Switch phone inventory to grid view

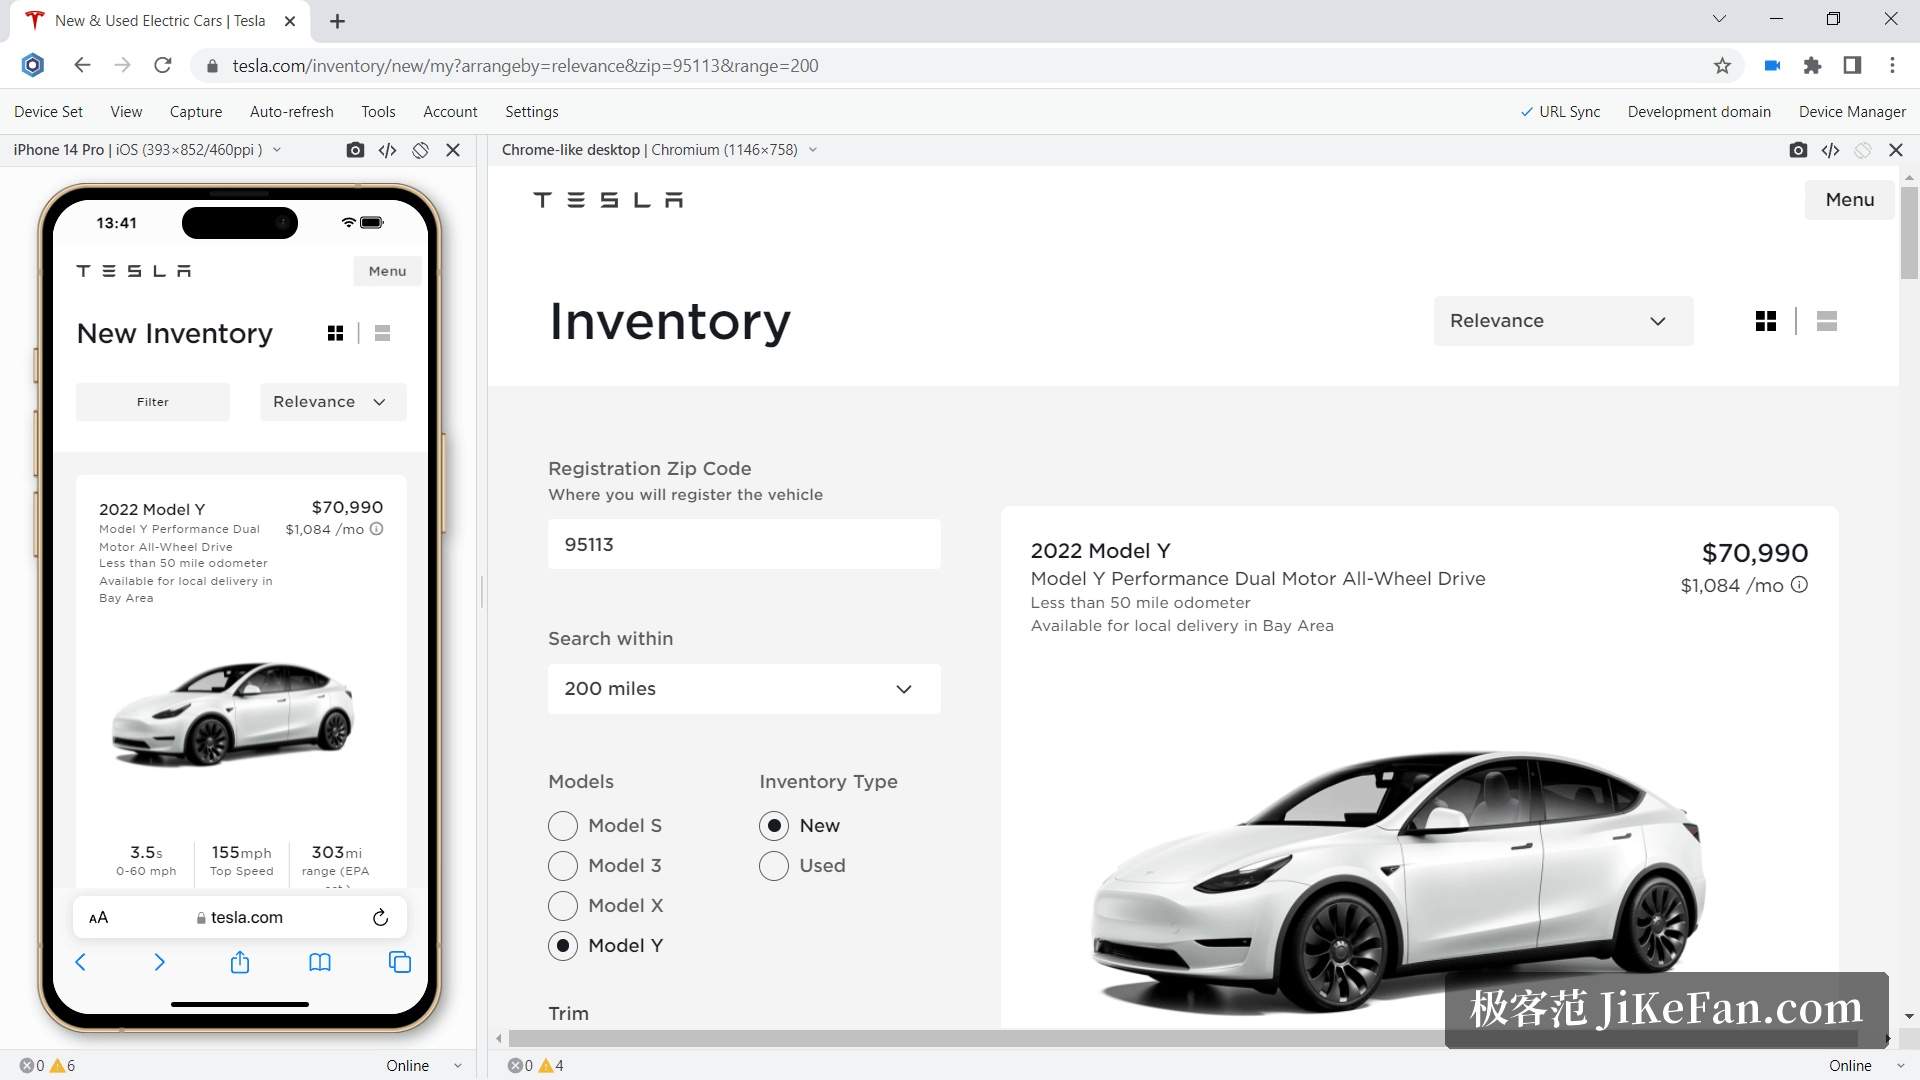[x=336, y=333]
